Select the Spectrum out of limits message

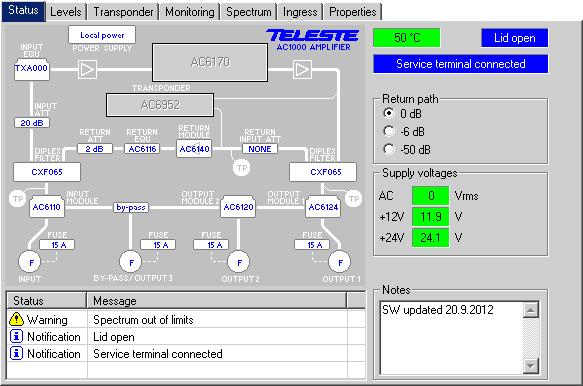pyautogui.click(x=143, y=320)
